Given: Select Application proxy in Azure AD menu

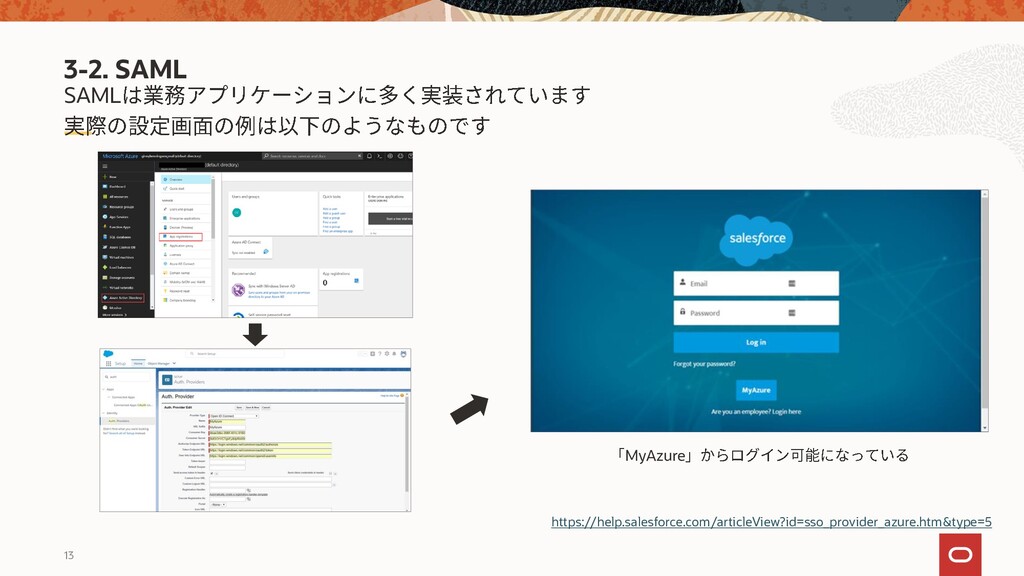Looking at the screenshot, I should pyautogui.click(x=185, y=246).
